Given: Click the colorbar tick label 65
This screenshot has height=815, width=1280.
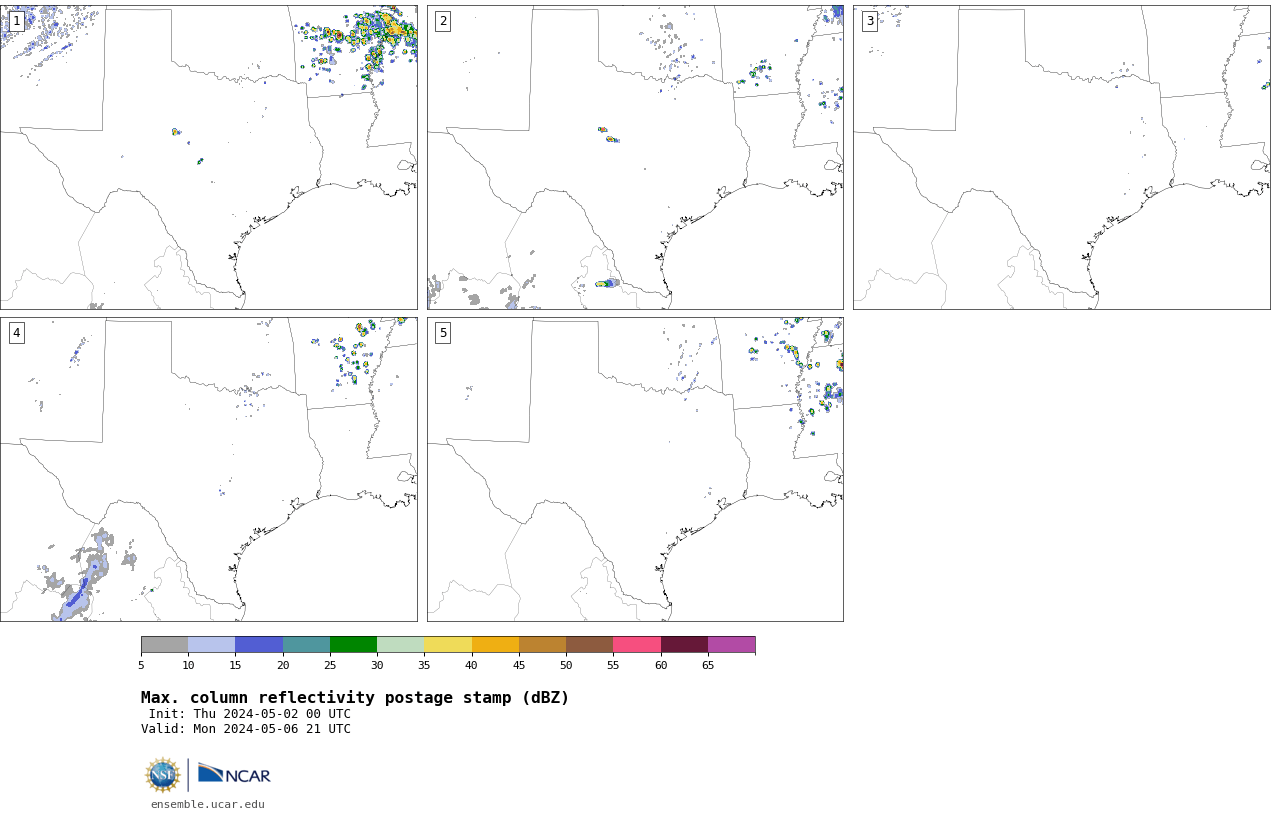Looking at the screenshot, I should click(708, 665).
